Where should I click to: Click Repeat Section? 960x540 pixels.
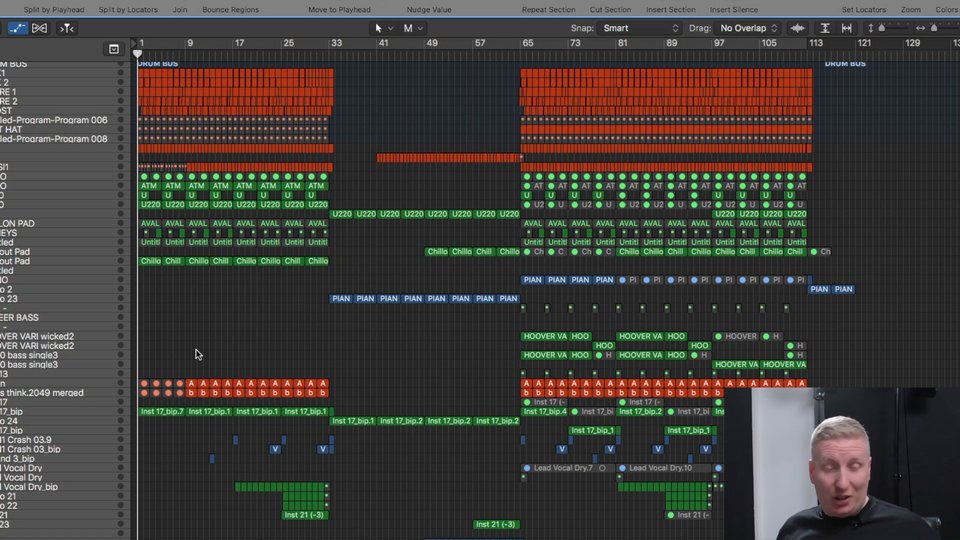click(x=548, y=10)
